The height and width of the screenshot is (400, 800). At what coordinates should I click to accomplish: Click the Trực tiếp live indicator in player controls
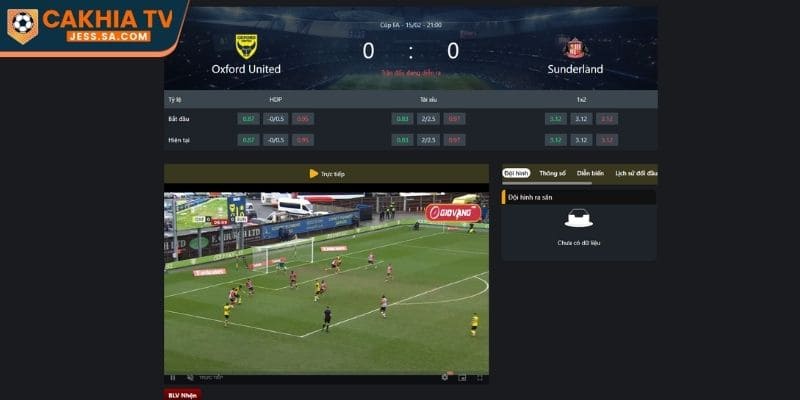[211, 378]
